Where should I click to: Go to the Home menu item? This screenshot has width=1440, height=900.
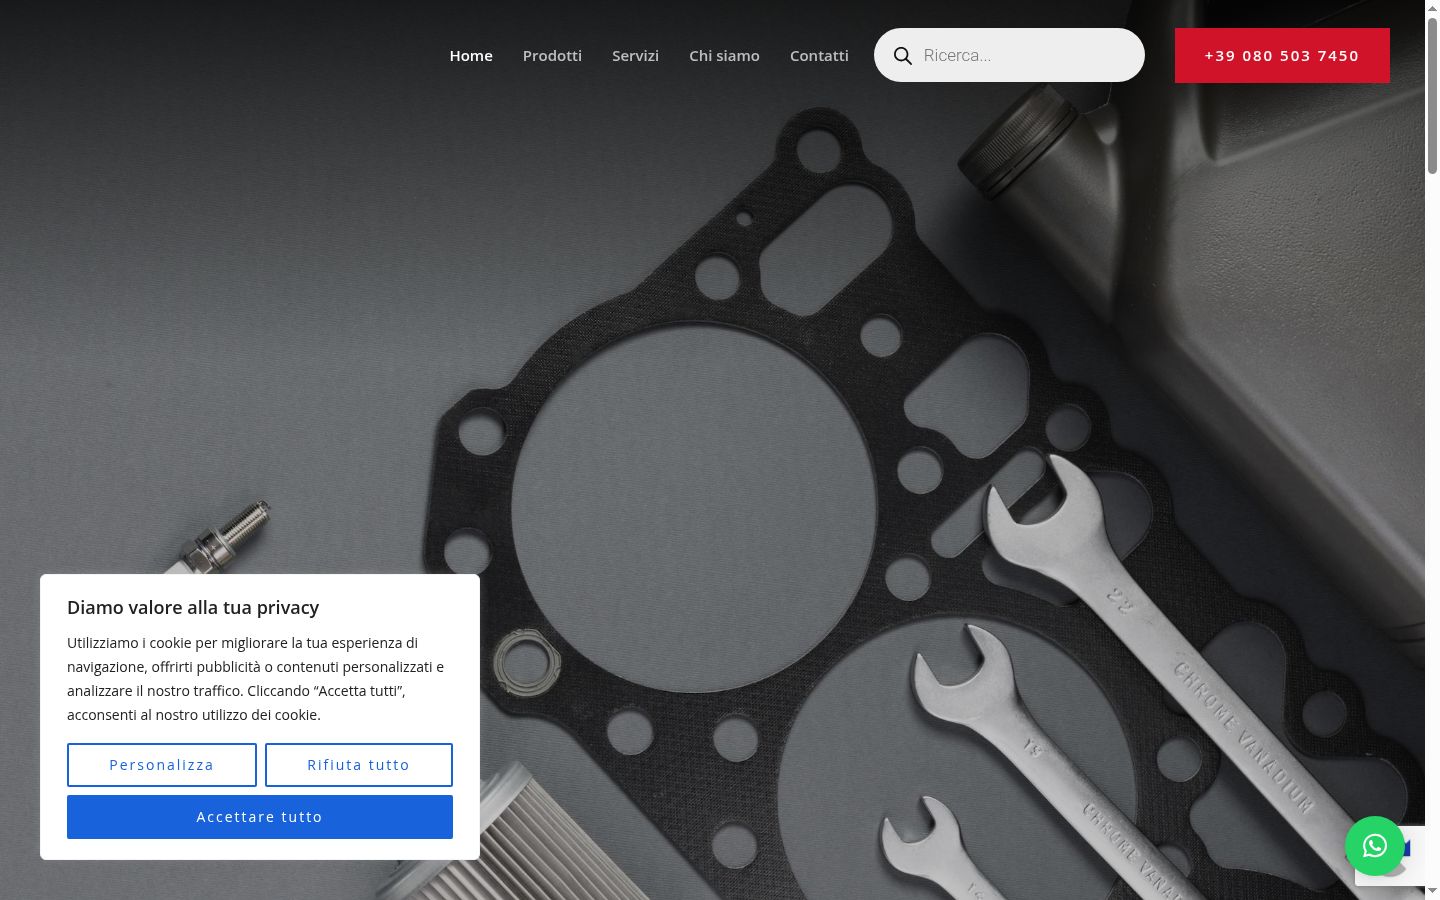pos(471,56)
